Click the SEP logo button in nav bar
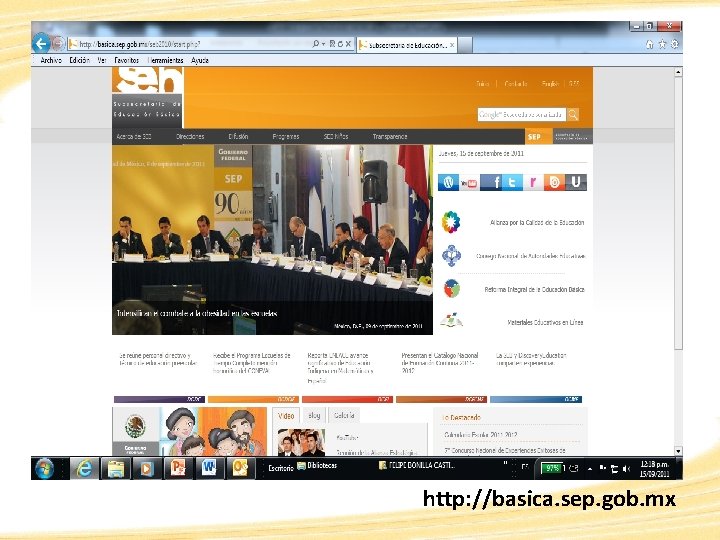 pos(539,136)
